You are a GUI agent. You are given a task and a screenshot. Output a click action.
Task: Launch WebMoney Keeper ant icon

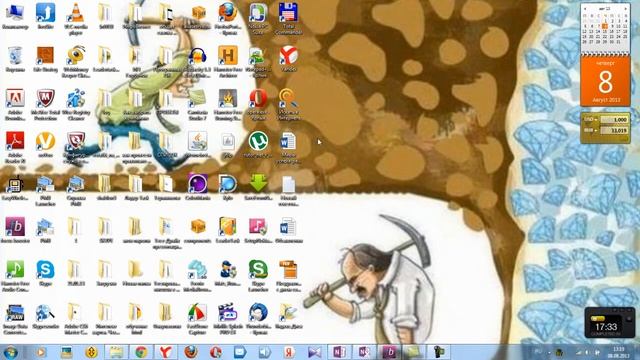[76, 61]
